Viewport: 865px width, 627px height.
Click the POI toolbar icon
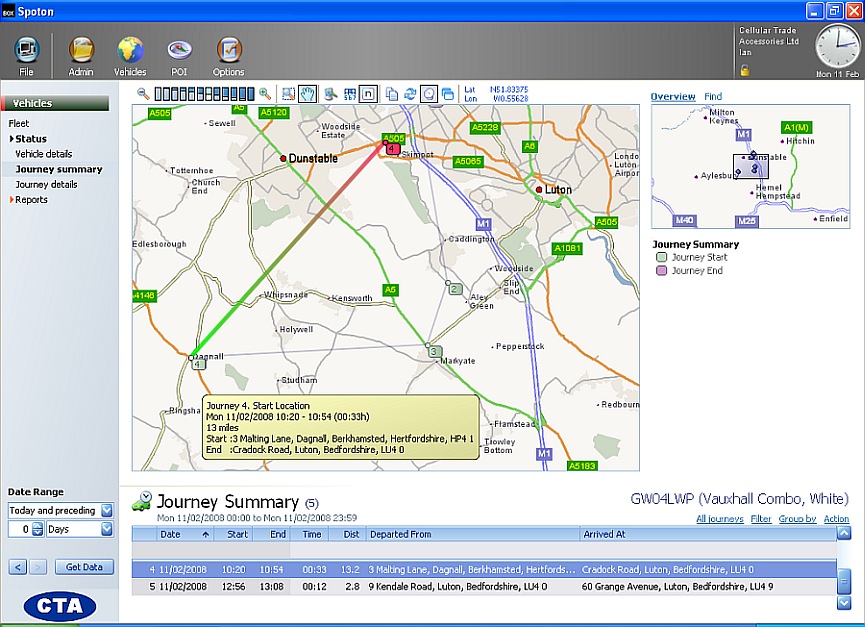click(x=180, y=52)
